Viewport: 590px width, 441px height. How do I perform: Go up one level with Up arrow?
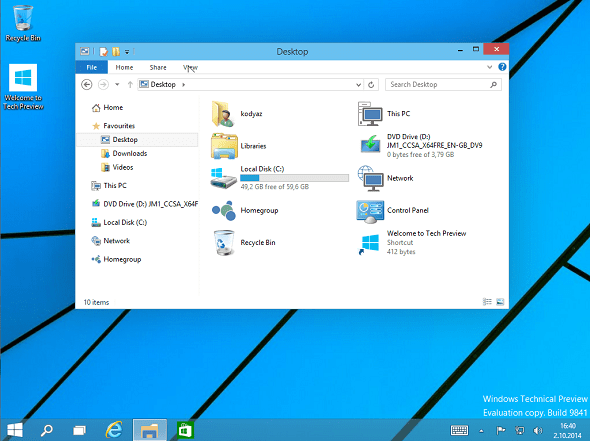pyautogui.click(x=130, y=85)
